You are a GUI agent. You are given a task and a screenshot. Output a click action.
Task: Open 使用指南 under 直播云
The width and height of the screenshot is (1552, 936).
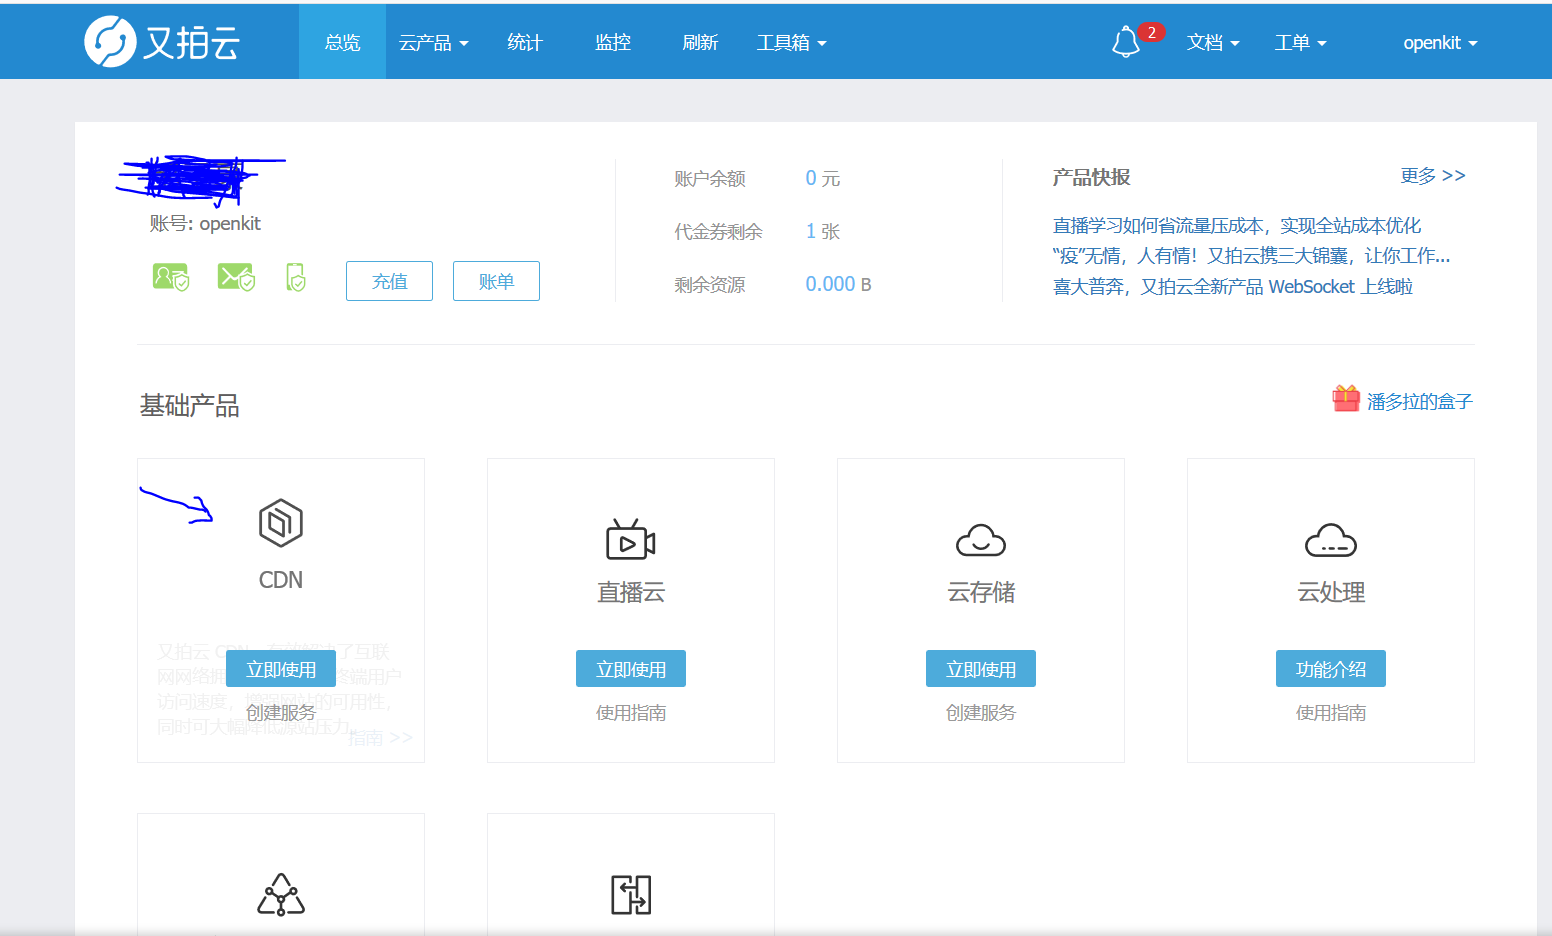pos(631,713)
